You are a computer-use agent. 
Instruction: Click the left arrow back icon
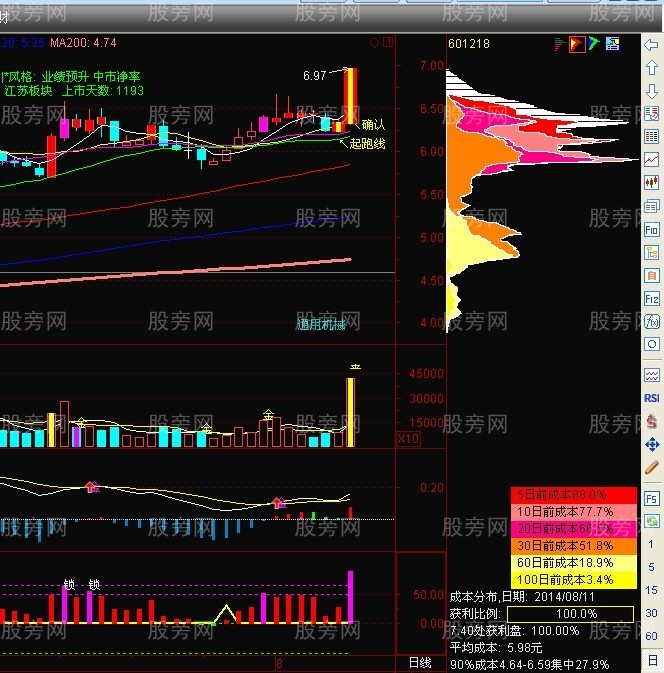coord(652,45)
